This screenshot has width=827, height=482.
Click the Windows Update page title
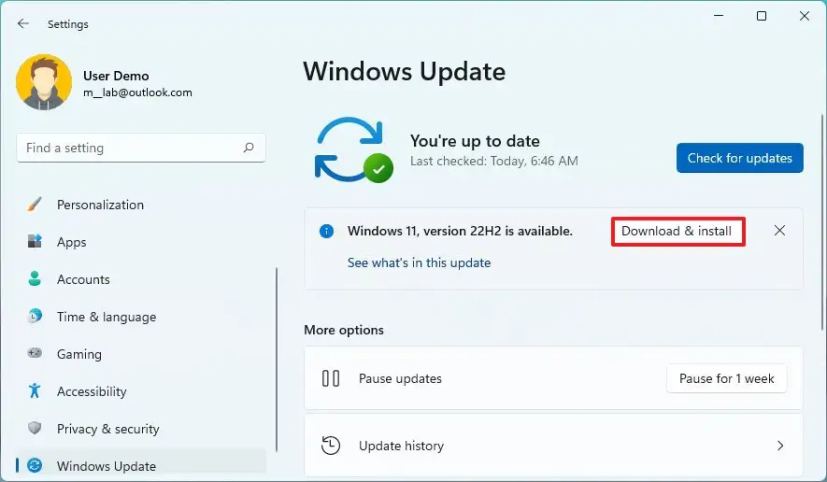pos(404,72)
